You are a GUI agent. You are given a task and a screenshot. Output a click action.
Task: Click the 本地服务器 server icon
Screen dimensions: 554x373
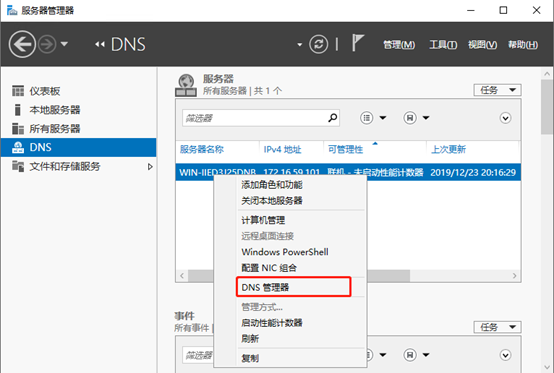pyautogui.click(x=18, y=110)
